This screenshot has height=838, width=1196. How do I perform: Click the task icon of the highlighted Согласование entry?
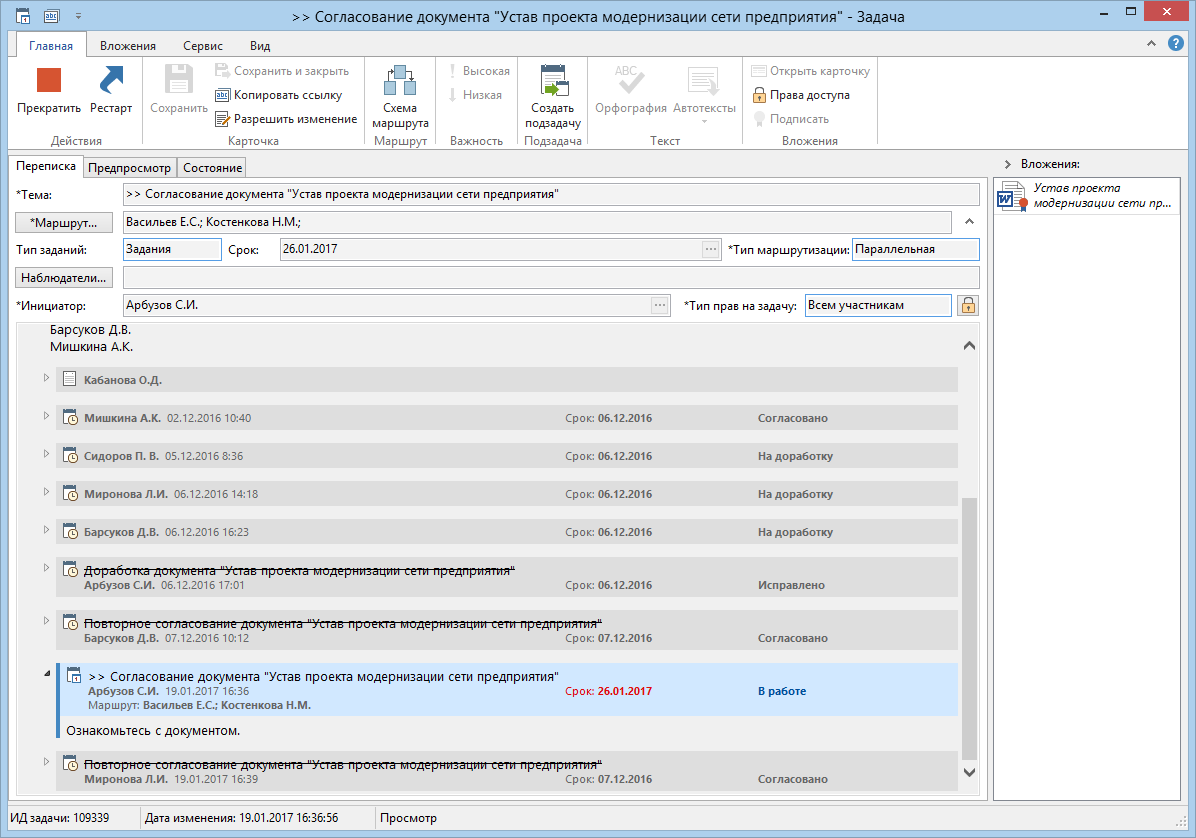coord(74,676)
